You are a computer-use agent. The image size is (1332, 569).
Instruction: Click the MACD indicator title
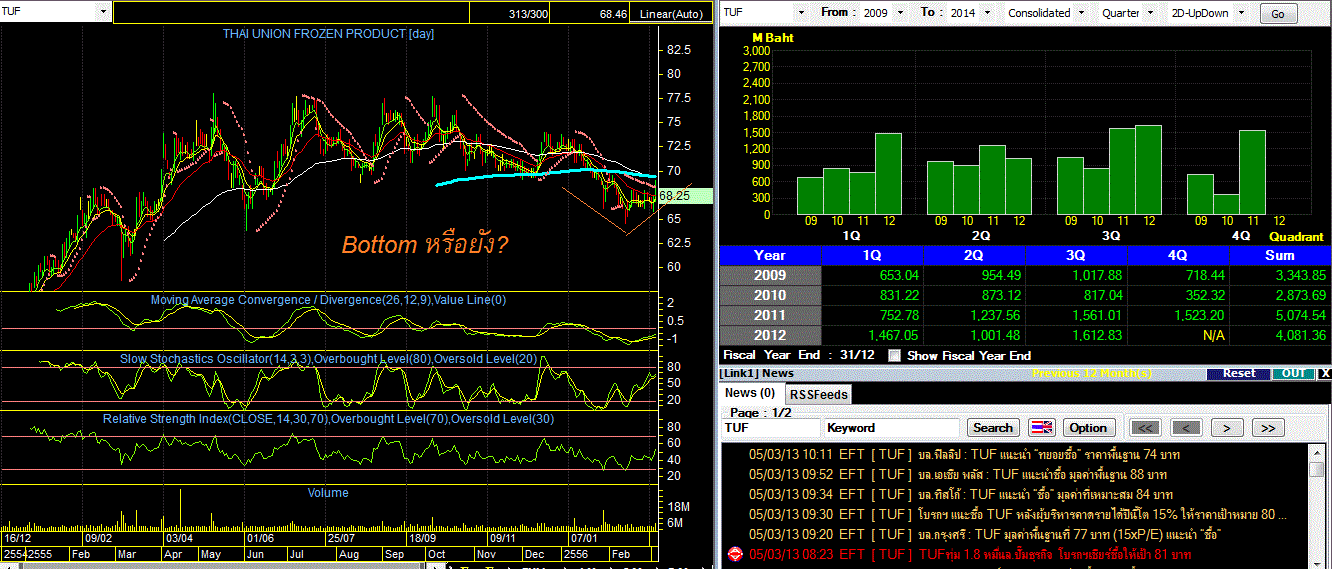328,300
